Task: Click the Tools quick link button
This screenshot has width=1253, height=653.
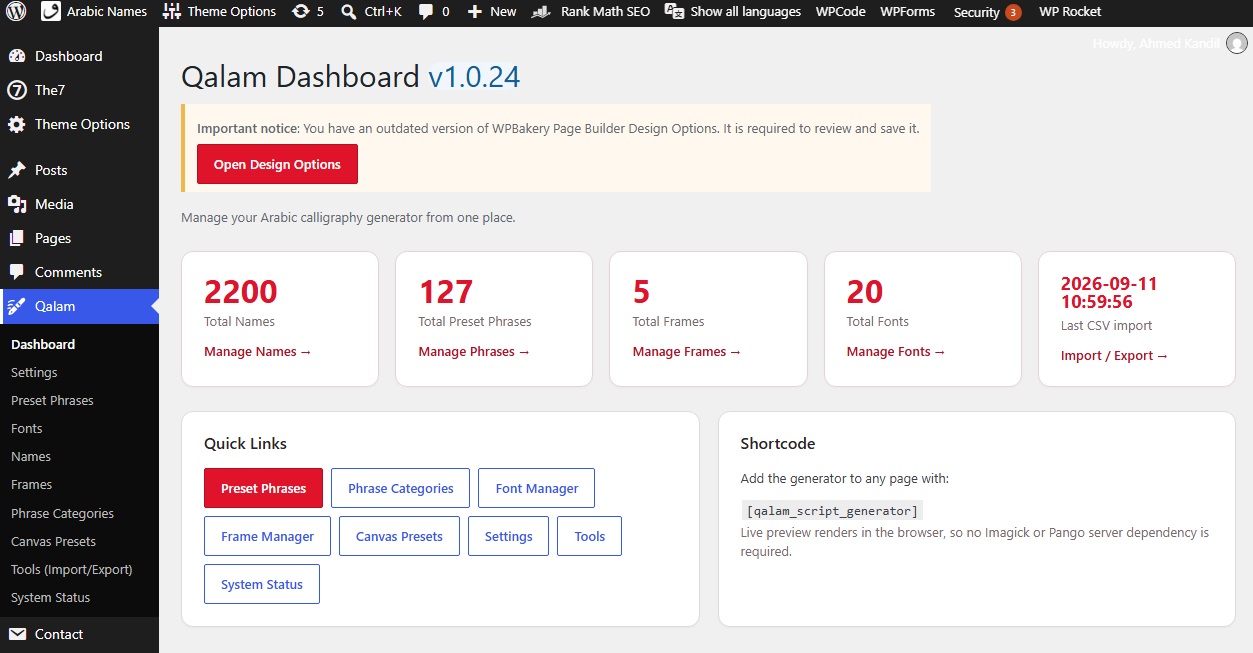Action: pos(589,536)
